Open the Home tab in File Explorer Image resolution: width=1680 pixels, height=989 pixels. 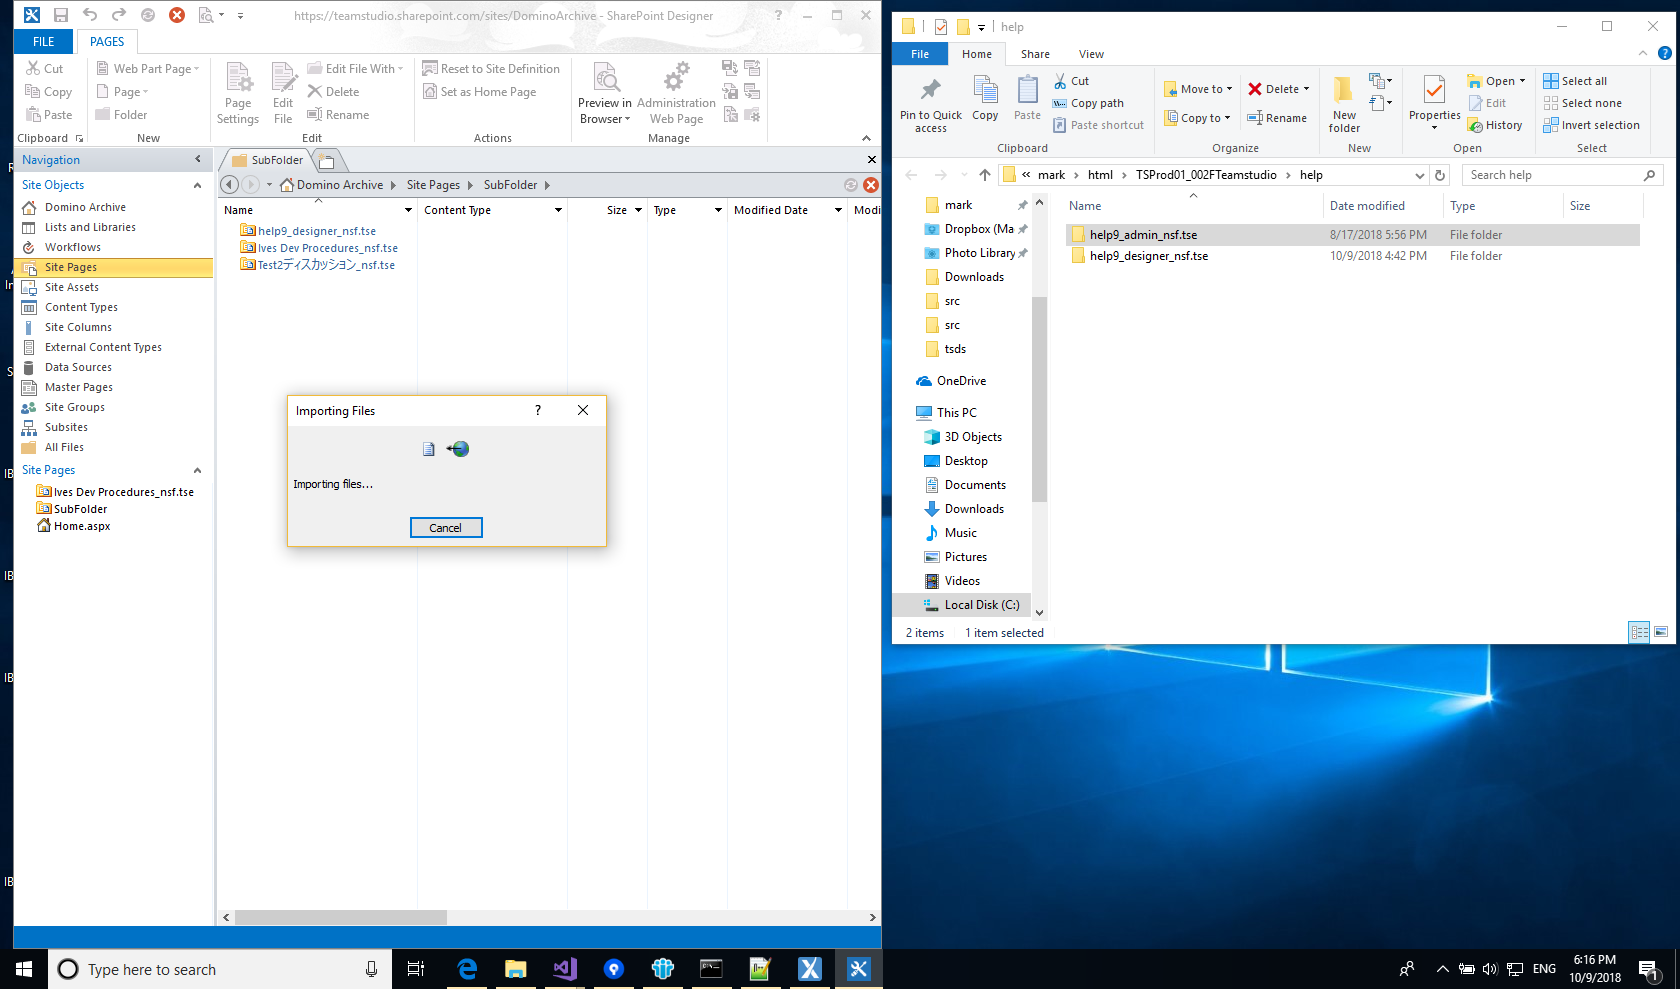tap(977, 54)
